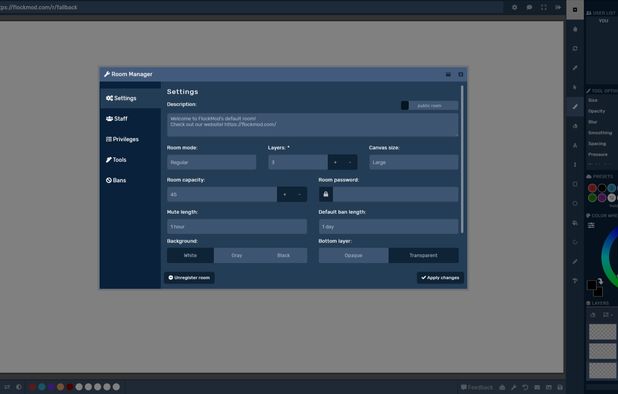The image size is (618, 394).
Task: Increase the Layers count with plus
Action: click(x=335, y=162)
